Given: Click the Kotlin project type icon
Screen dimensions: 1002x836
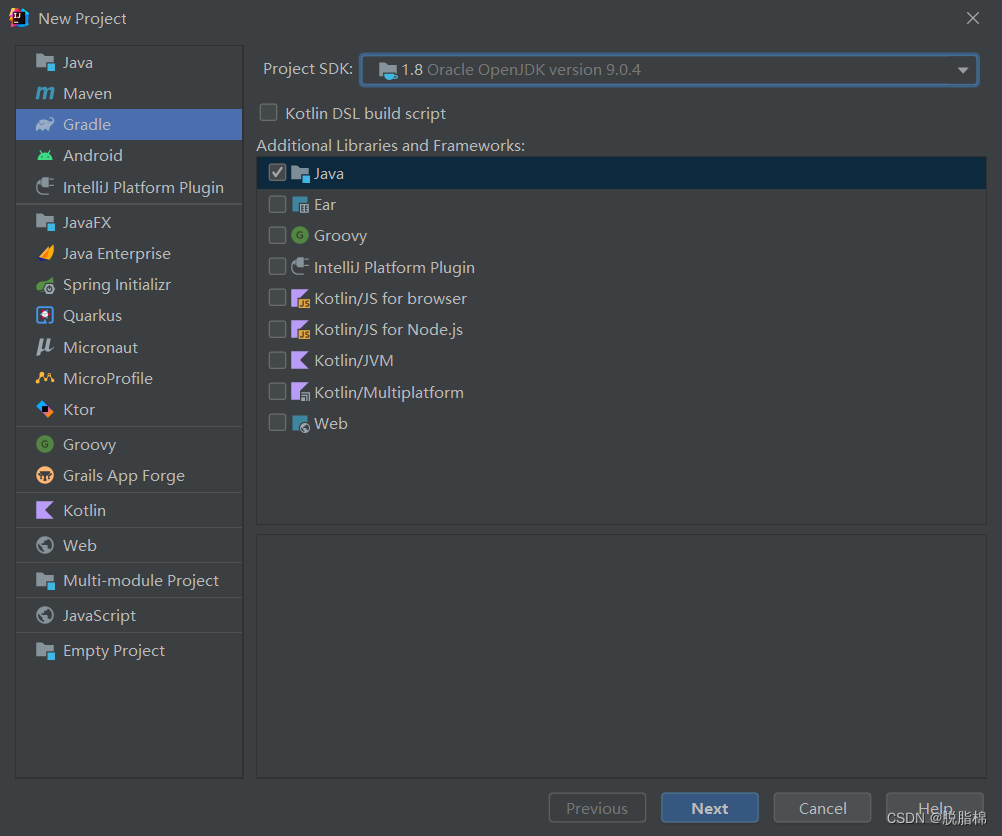Looking at the screenshot, I should (x=44, y=510).
